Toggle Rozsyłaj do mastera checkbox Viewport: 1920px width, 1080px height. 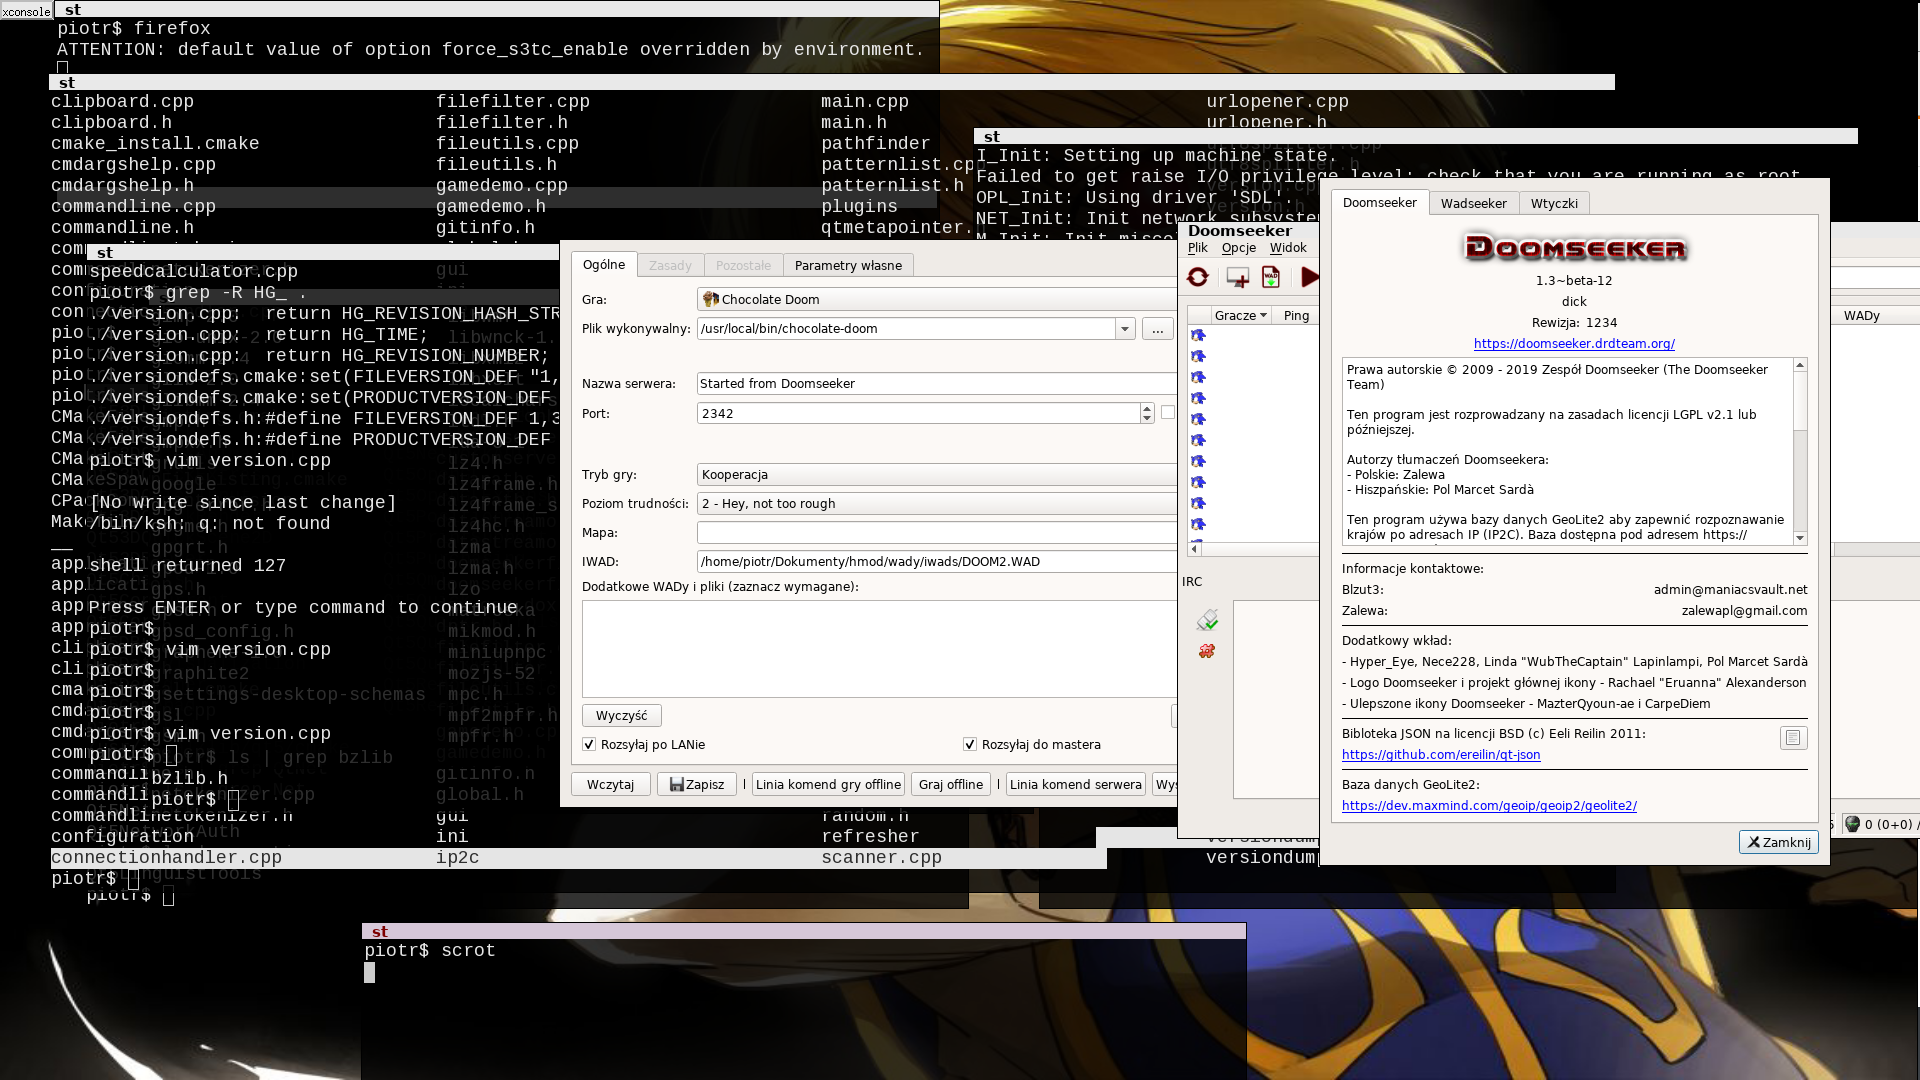[969, 745]
